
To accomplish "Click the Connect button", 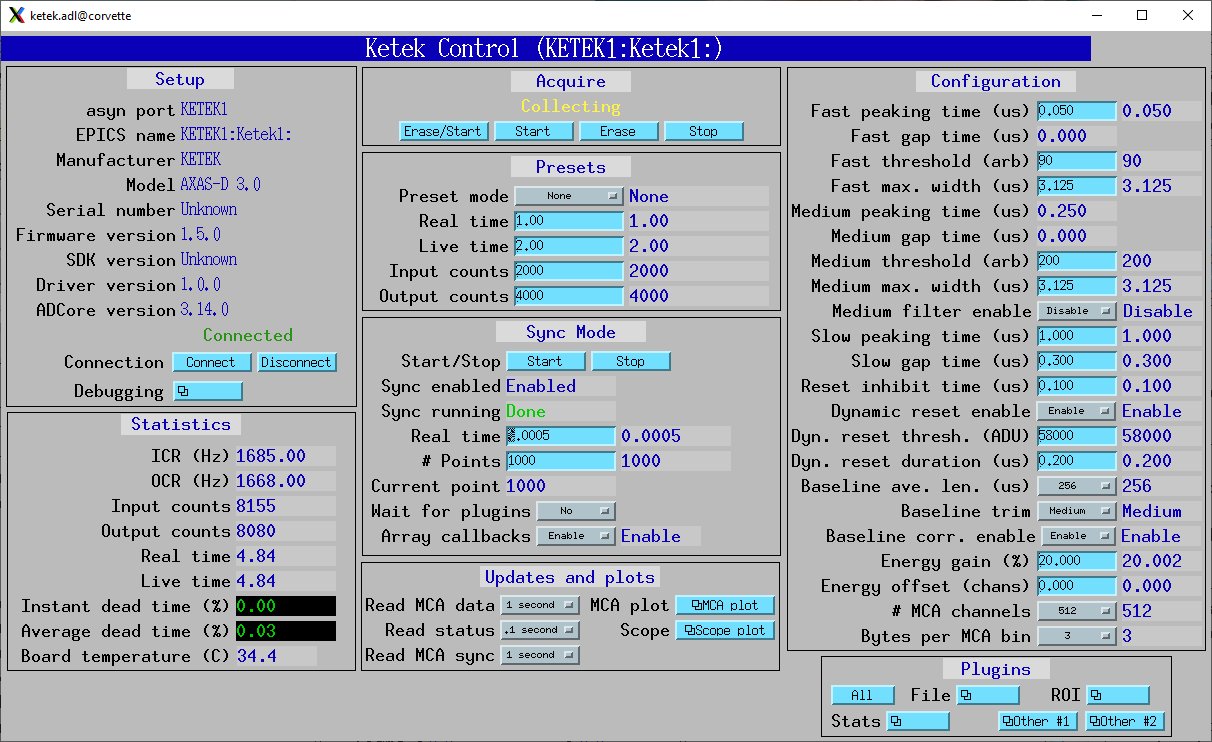I will (211, 362).
